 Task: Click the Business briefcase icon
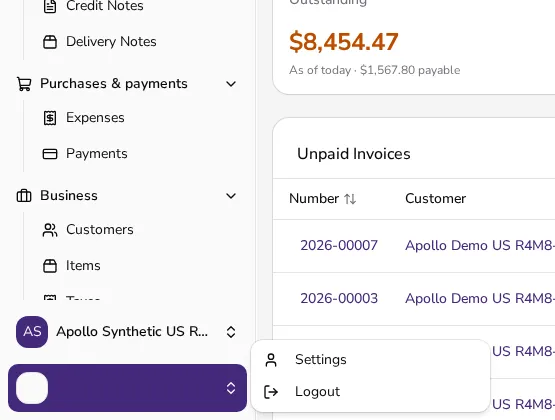pyautogui.click(x=24, y=196)
